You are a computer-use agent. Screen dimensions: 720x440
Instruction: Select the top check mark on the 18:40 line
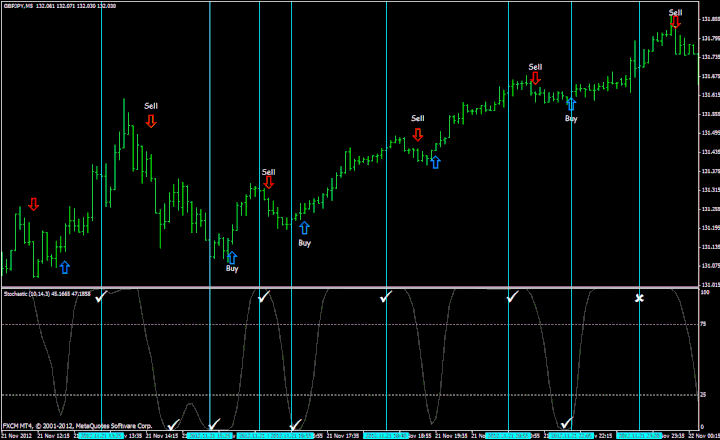(x=386, y=297)
